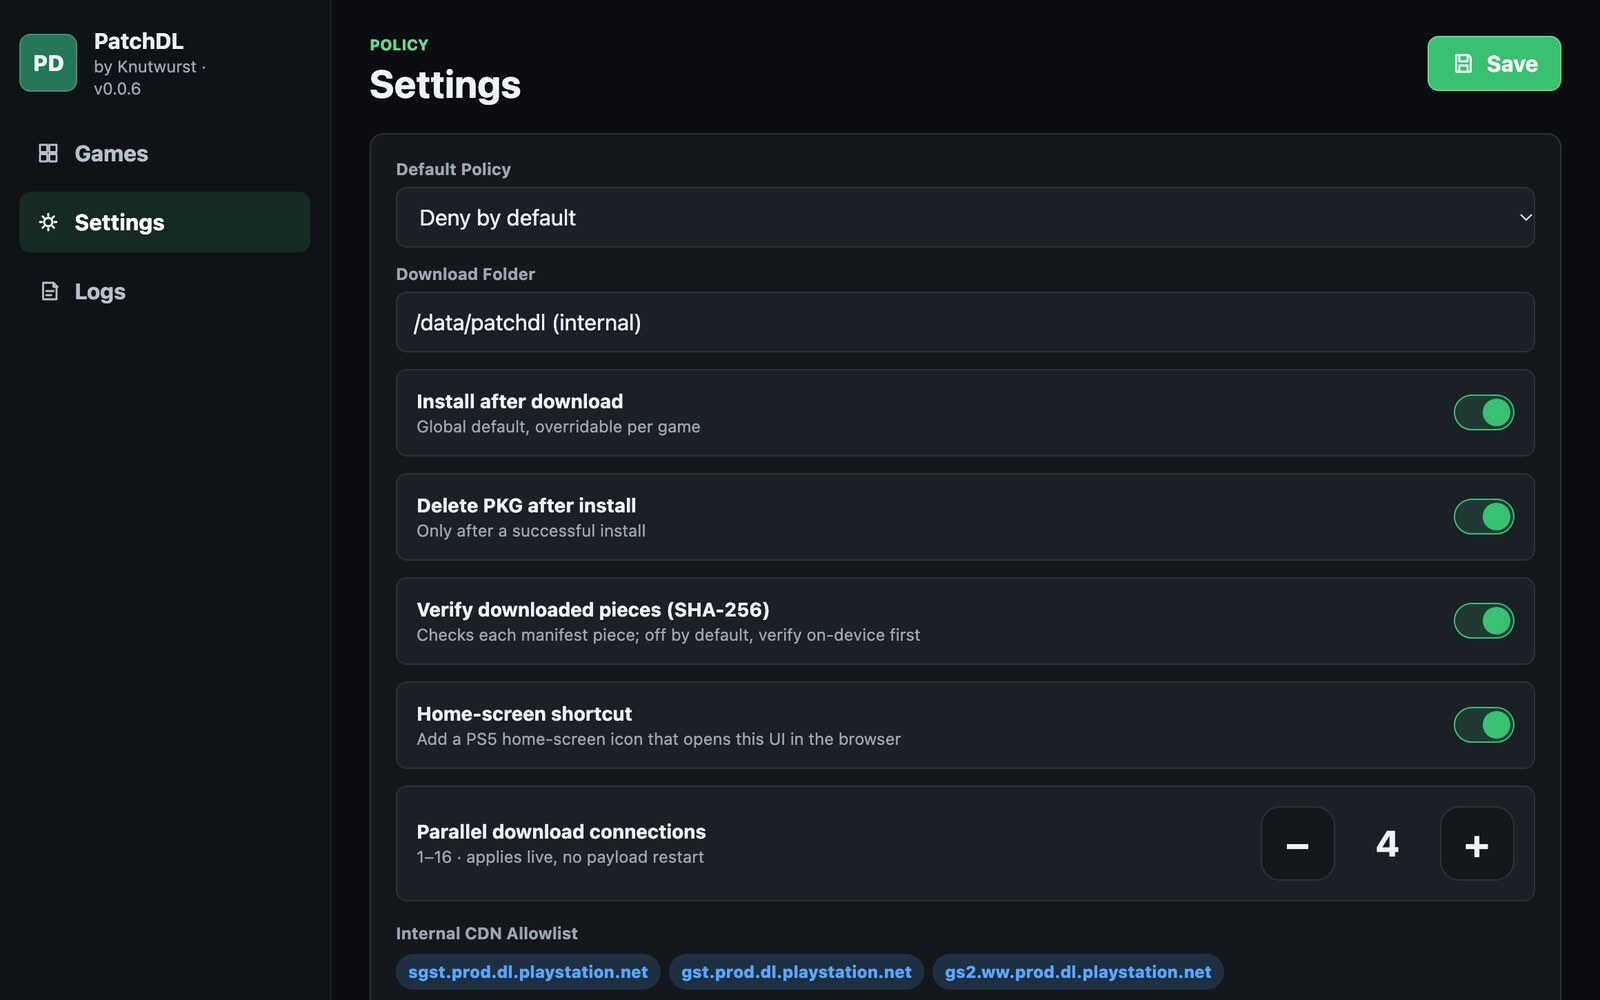Toggle Home-screen shortcut switch

tap(1483, 725)
